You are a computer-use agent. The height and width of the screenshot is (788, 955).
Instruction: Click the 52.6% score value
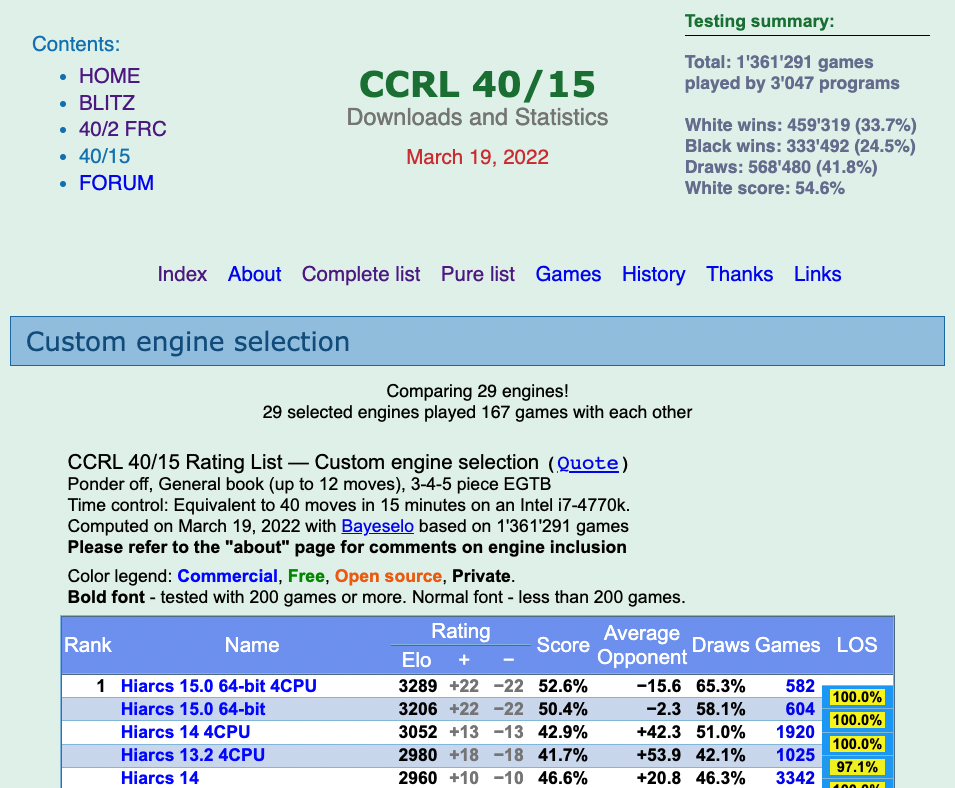(563, 686)
